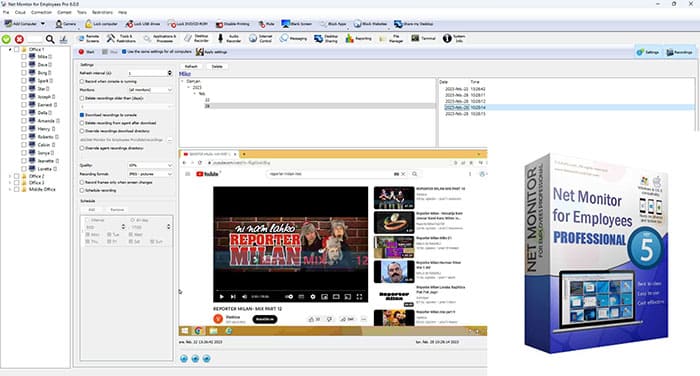
Task: Open the File Manager tool
Action: pos(391,38)
